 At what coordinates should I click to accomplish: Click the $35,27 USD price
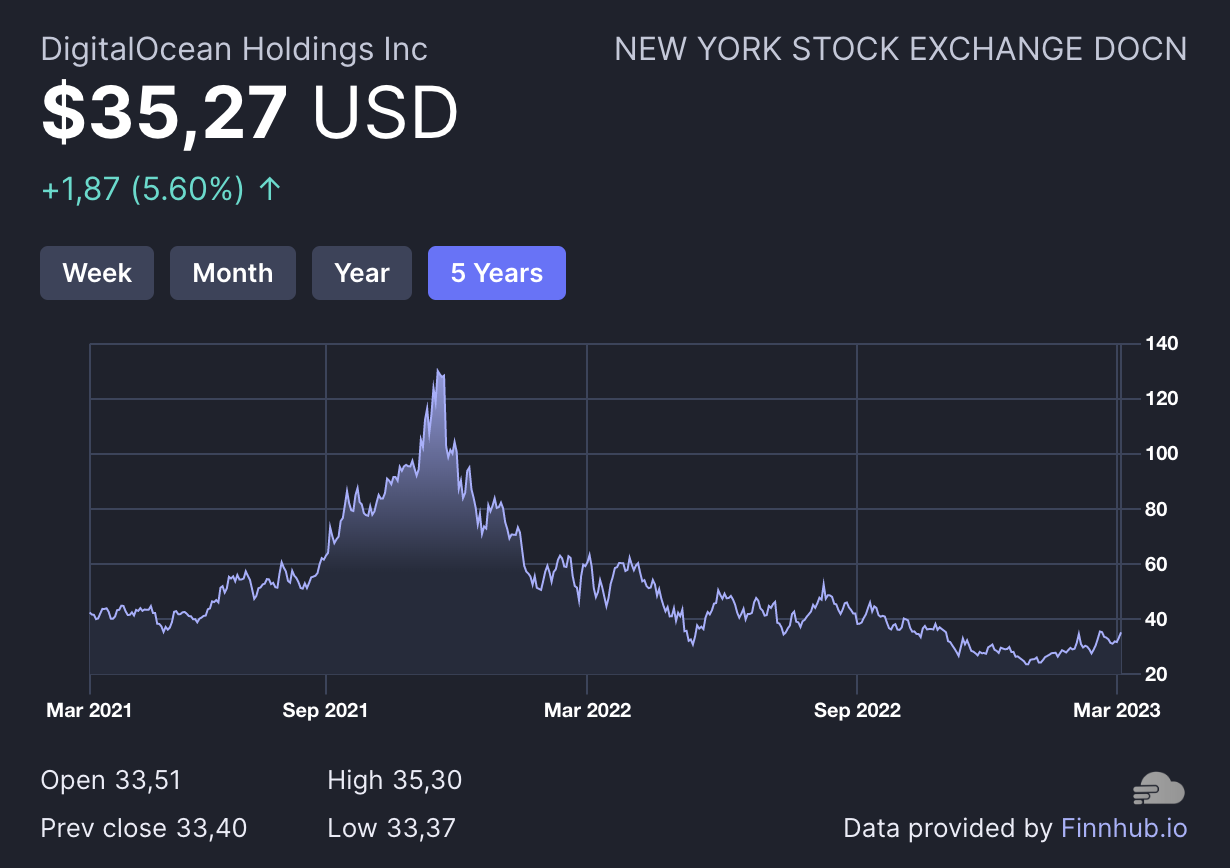pos(250,112)
